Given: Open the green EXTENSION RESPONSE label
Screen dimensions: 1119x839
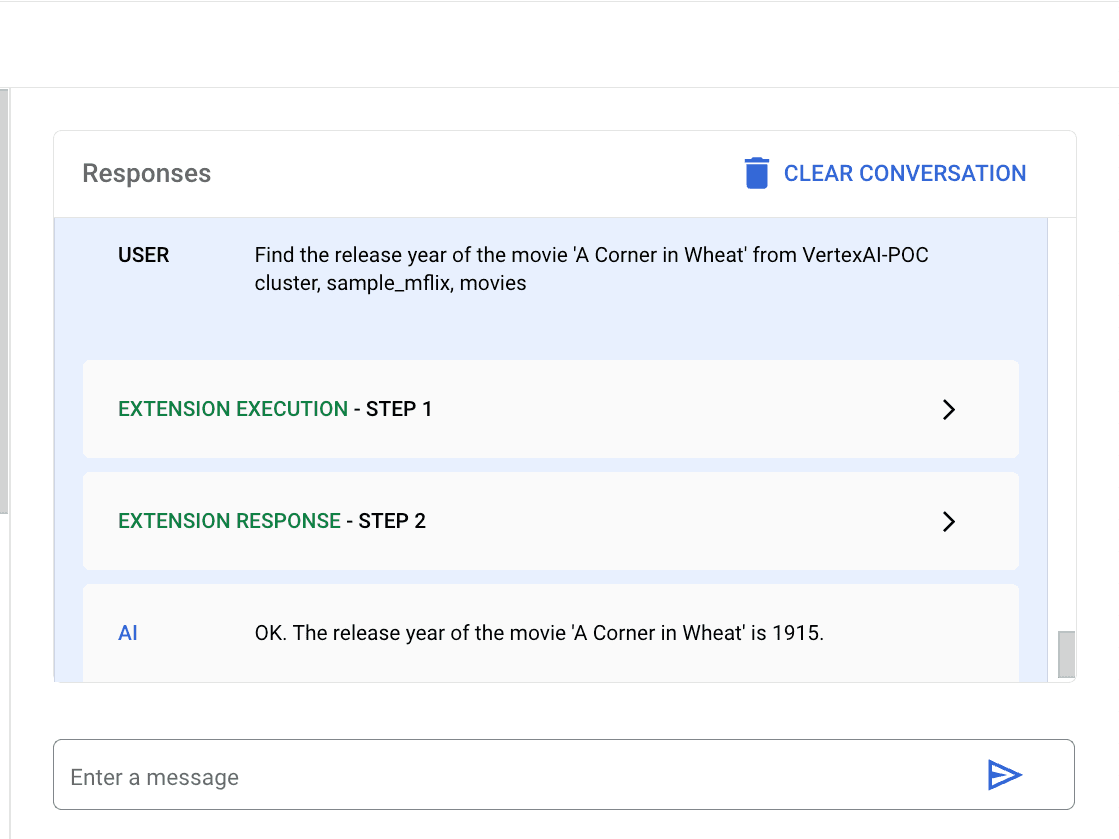Looking at the screenshot, I should point(229,521).
